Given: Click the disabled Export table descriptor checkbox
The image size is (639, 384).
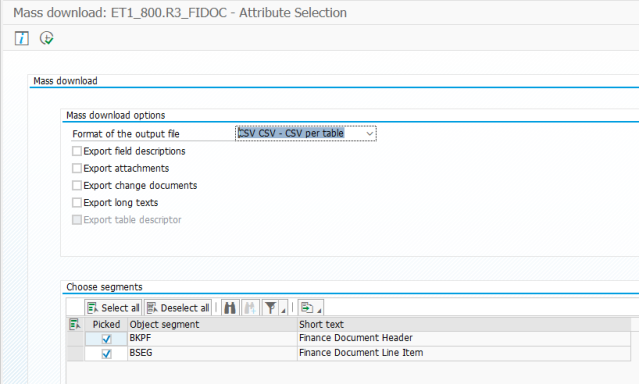Looking at the screenshot, I should [77, 220].
